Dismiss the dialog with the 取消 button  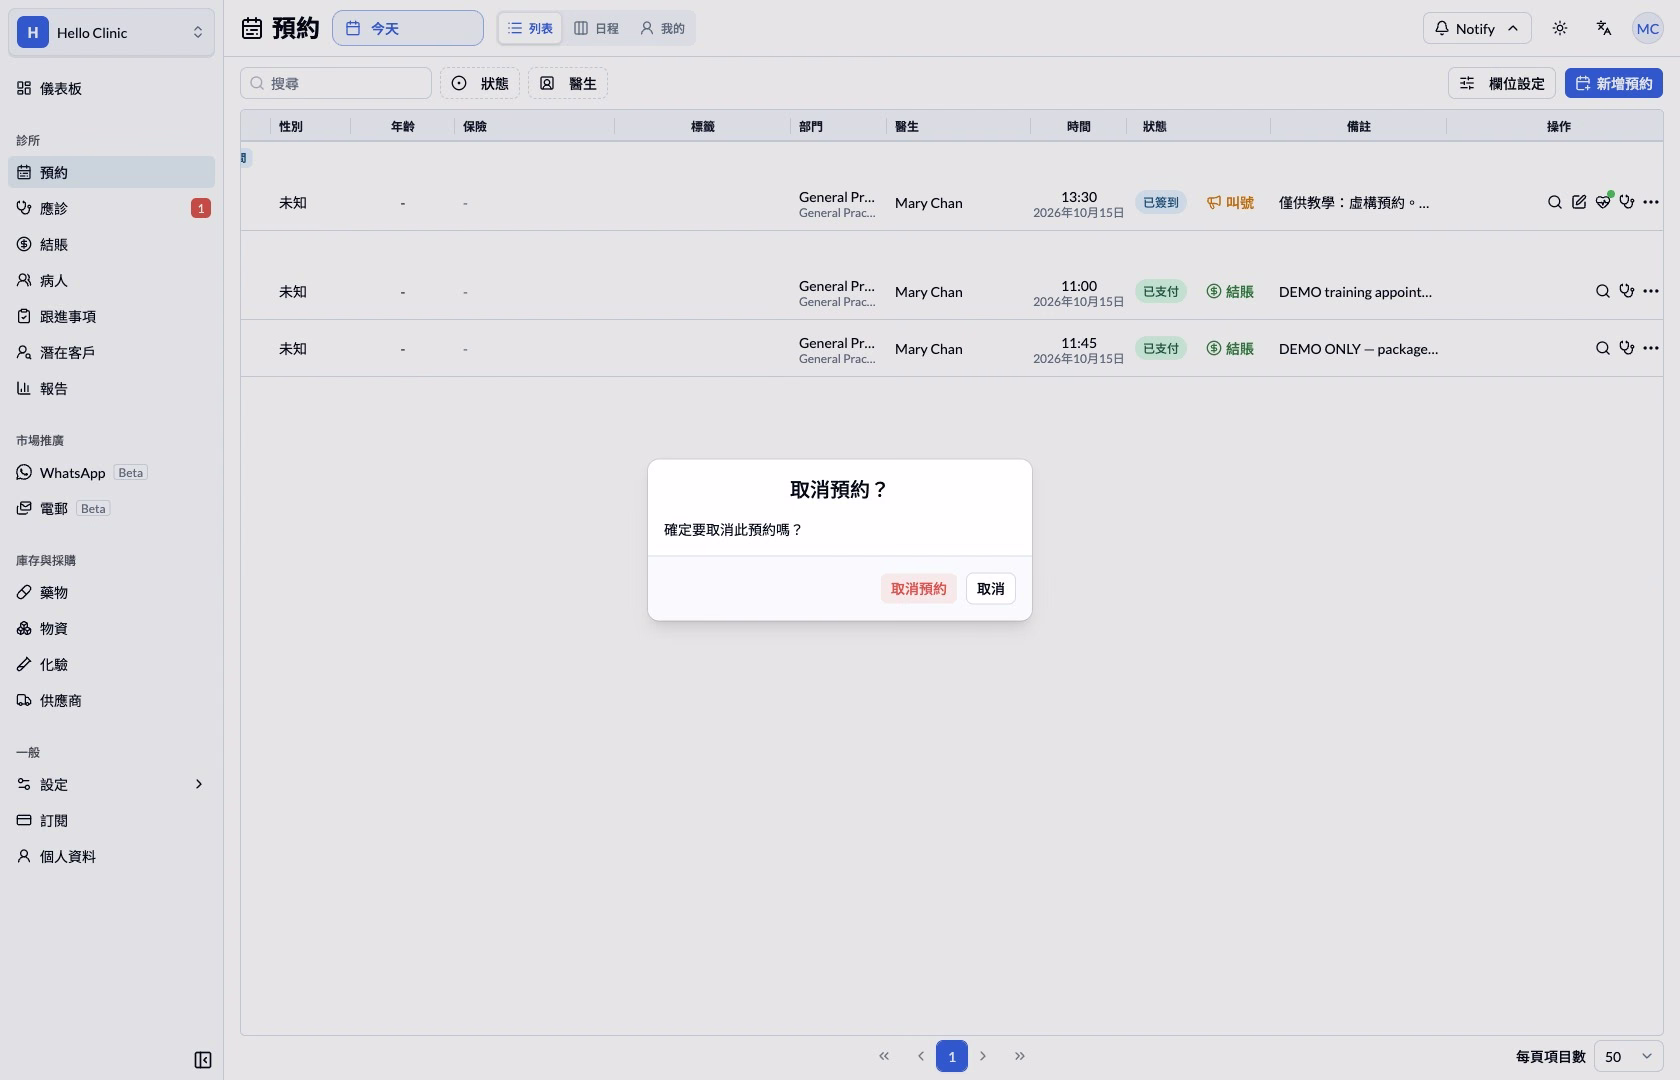(990, 588)
